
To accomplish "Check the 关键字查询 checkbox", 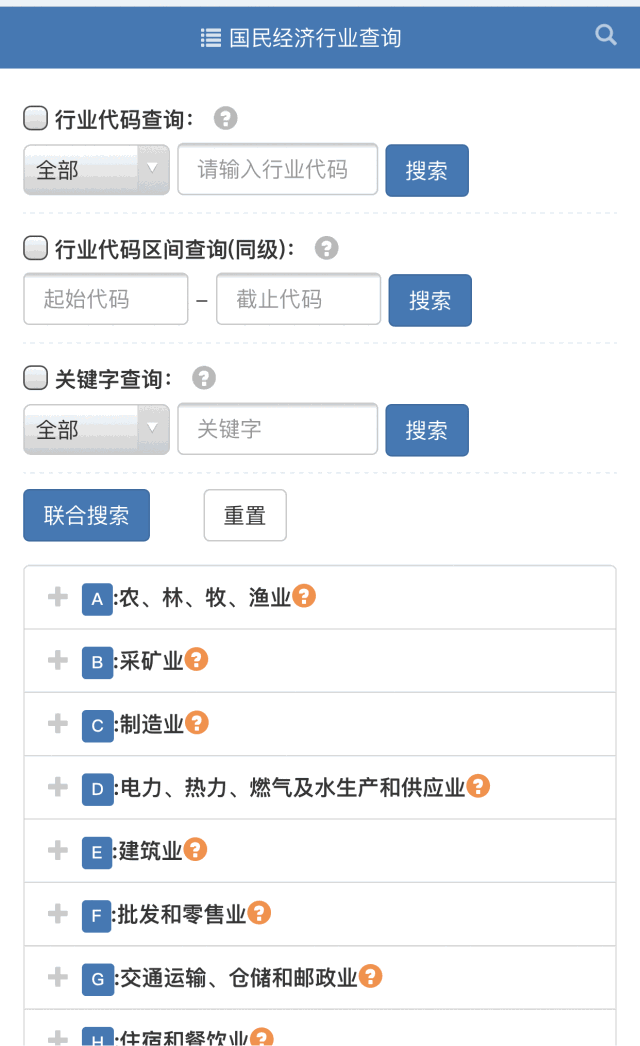I will 35,378.
